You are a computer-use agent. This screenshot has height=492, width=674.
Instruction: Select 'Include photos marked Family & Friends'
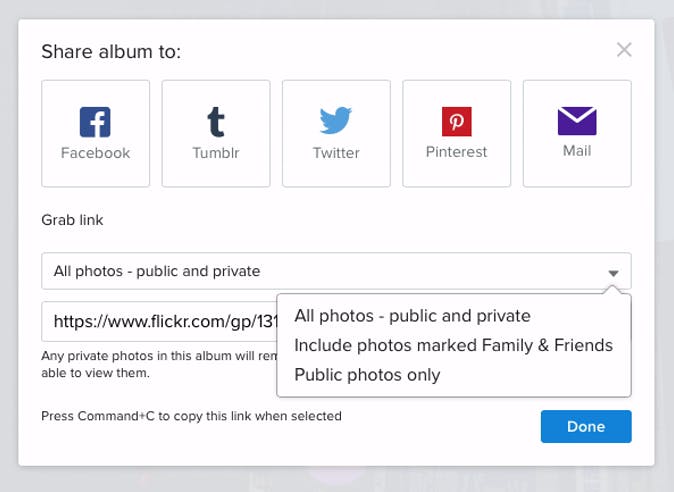tap(453, 346)
